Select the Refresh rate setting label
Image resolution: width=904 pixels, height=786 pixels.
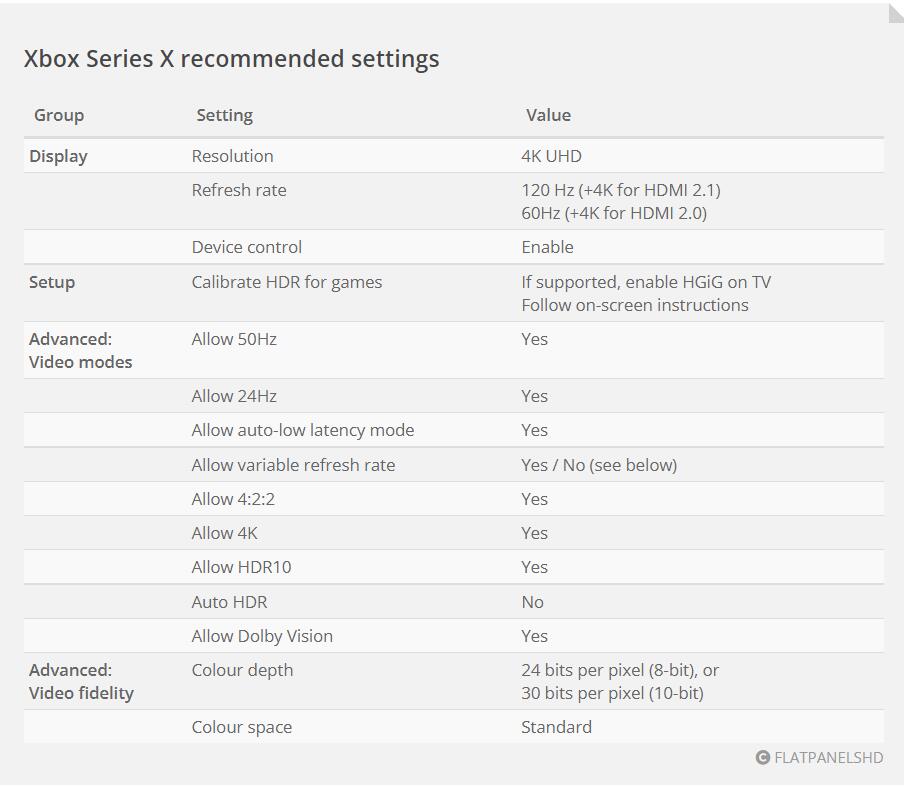[239, 190]
